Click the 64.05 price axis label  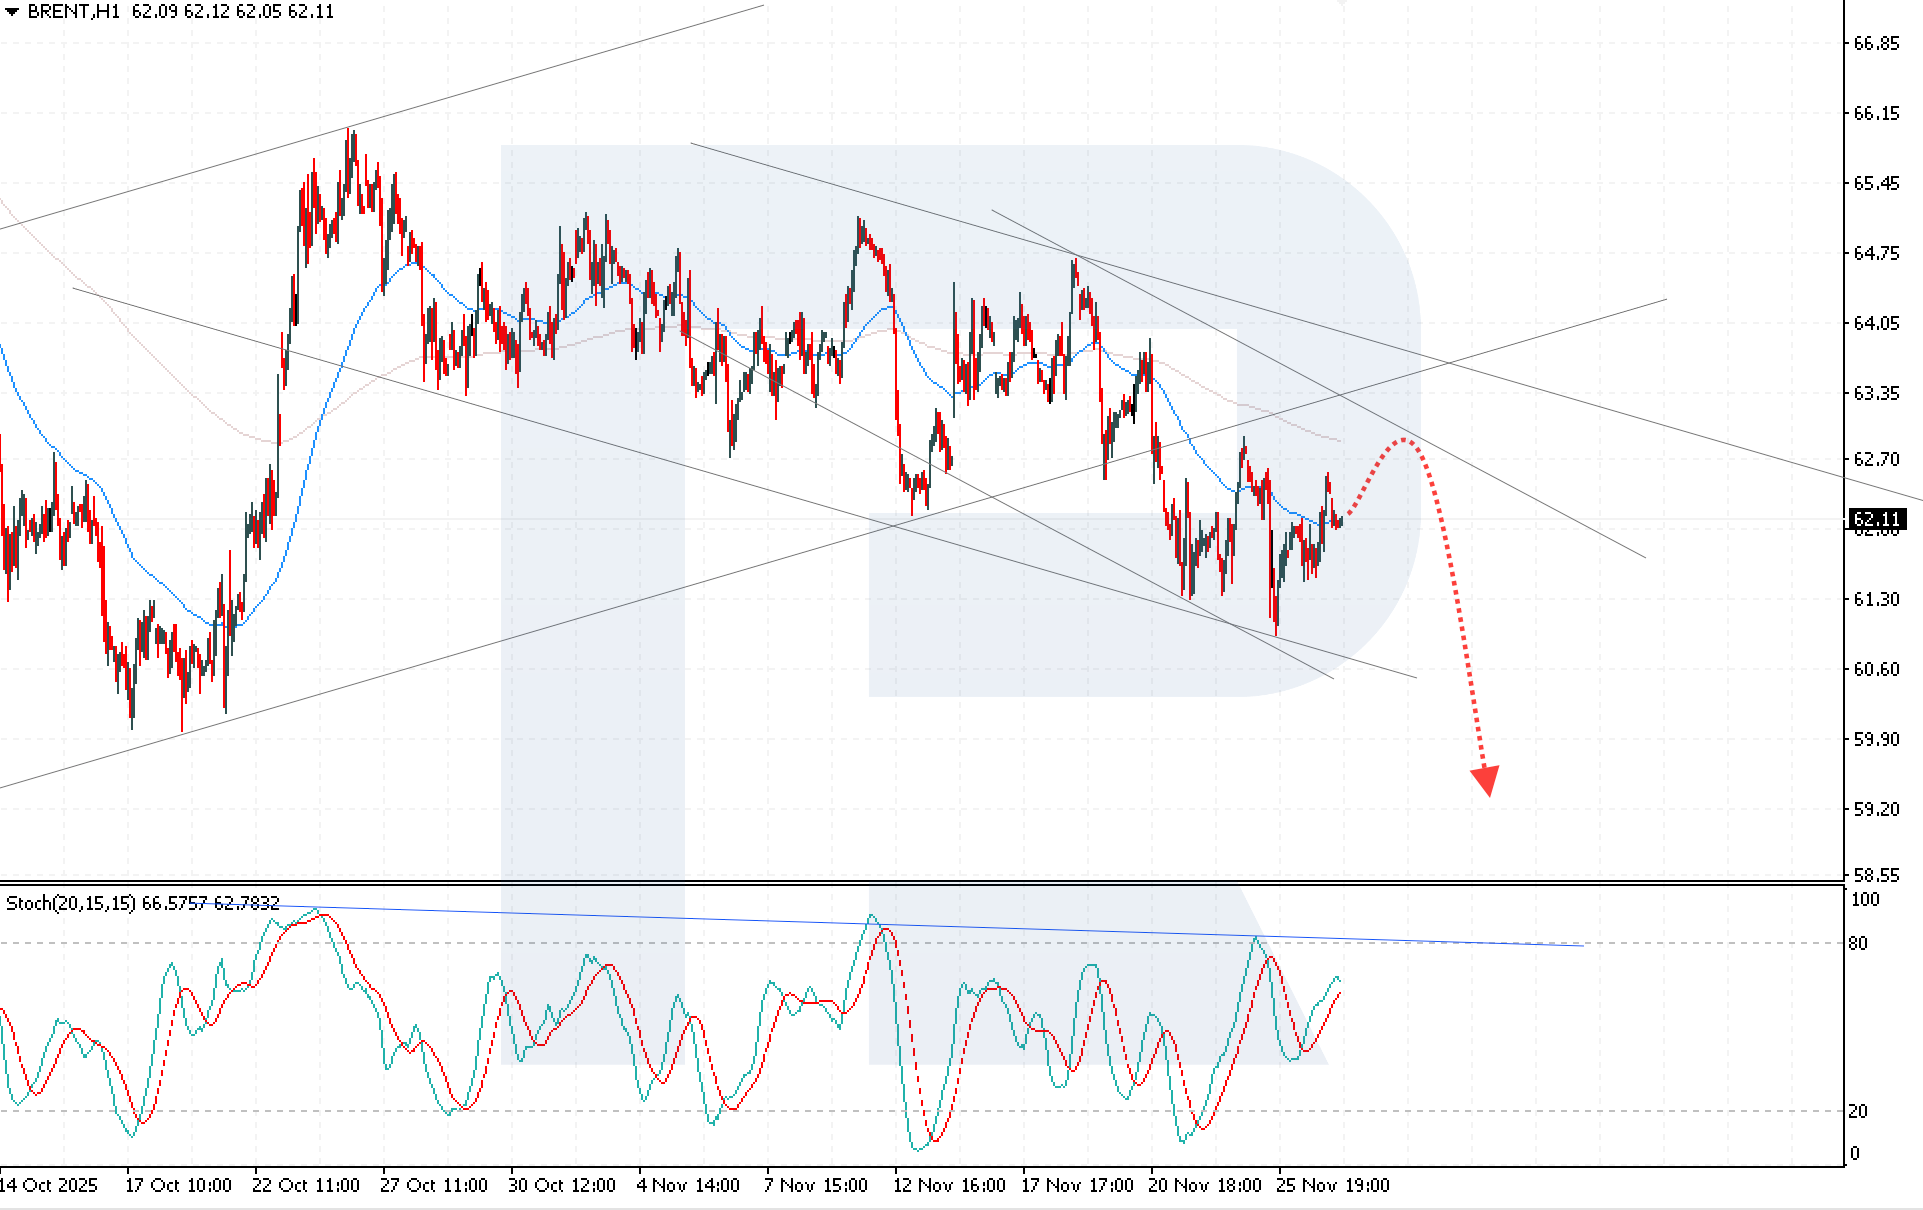coord(1876,323)
